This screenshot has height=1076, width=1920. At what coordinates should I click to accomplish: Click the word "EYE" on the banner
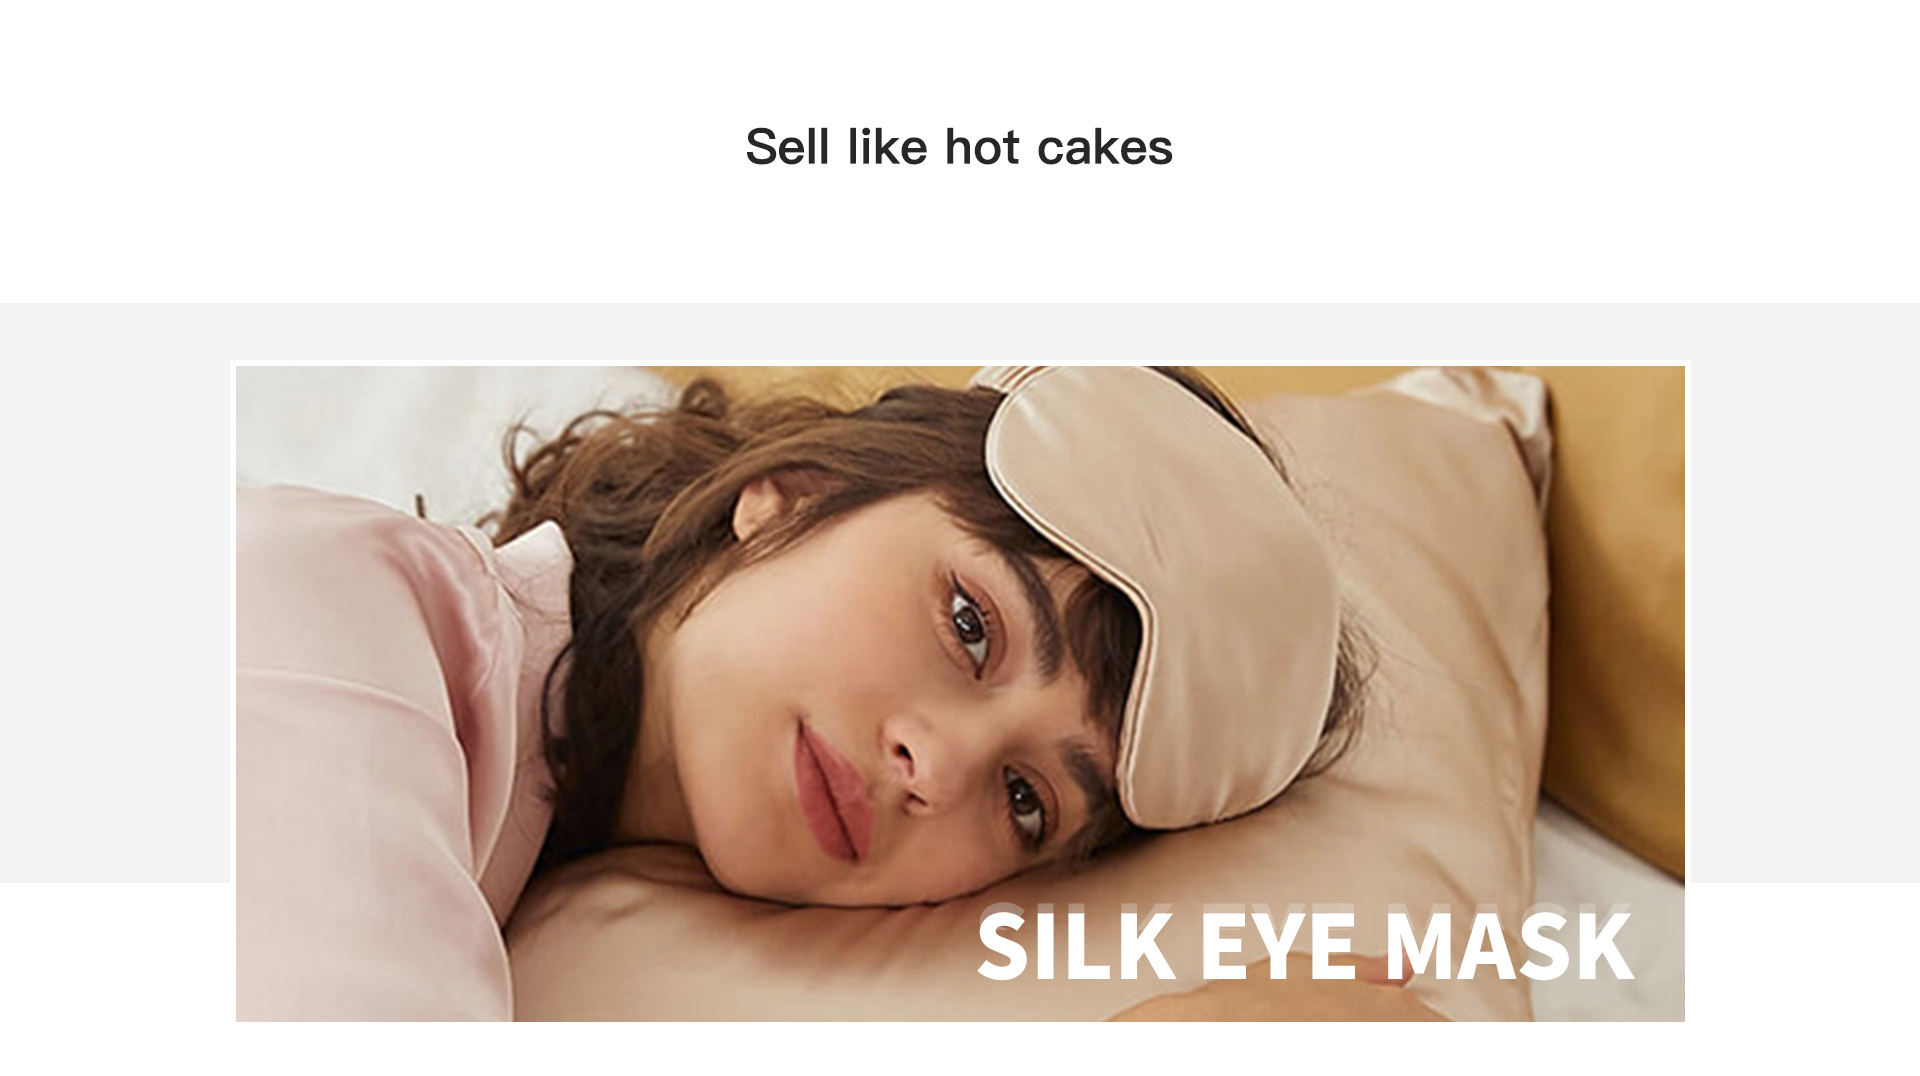1277,944
